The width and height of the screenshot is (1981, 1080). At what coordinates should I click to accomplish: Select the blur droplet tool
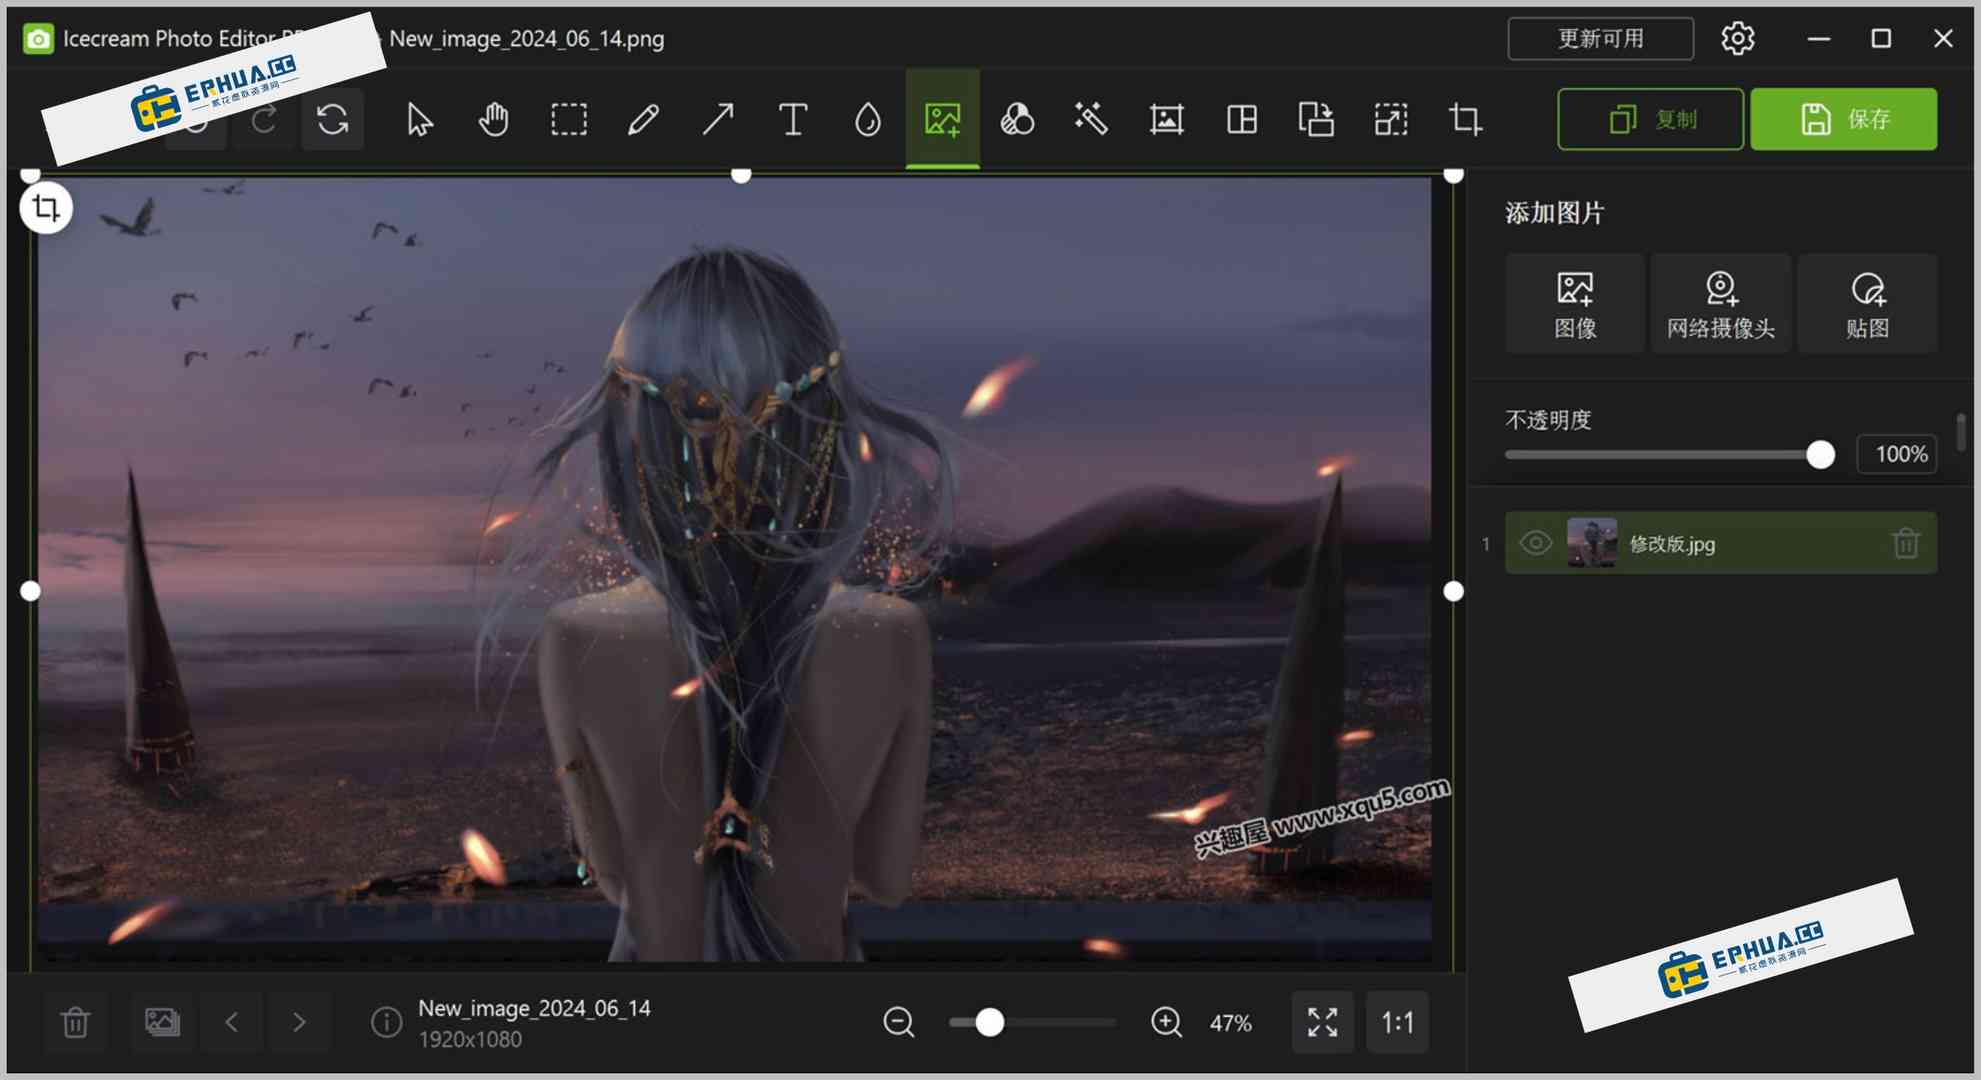[867, 120]
